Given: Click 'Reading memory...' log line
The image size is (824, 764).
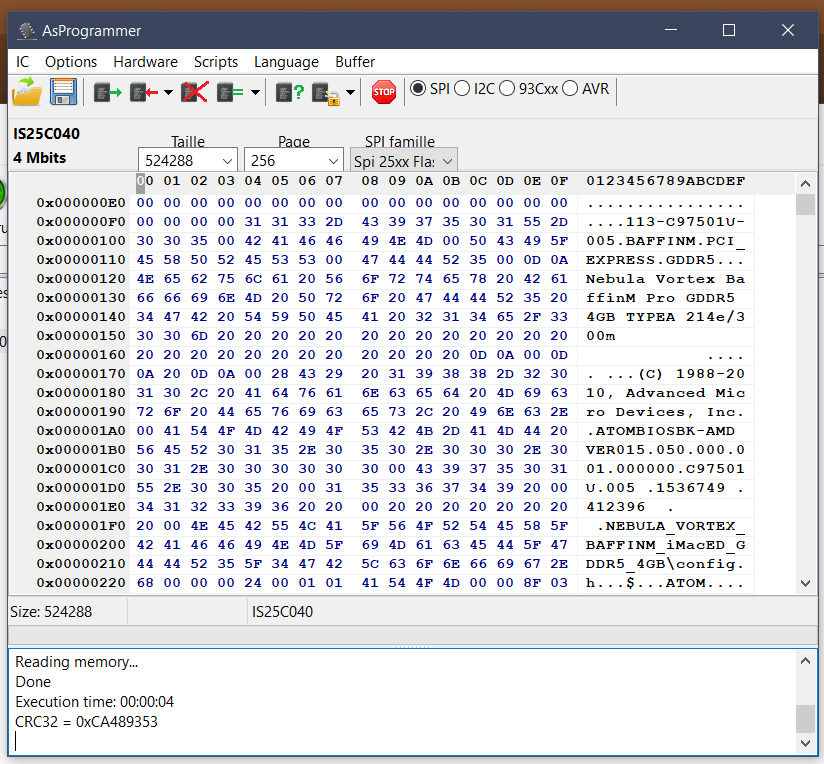Looking at the screenshot, I should (x=77, y=662).
